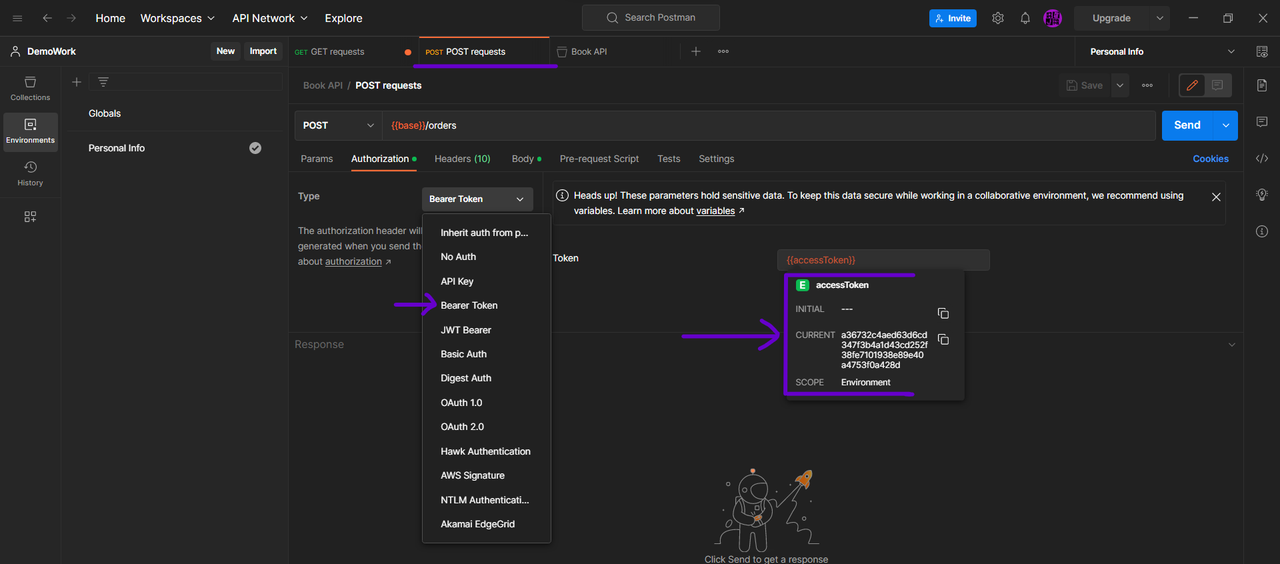
Task: Copy the CURRENT value of accessToken
Action: point(943,339)
